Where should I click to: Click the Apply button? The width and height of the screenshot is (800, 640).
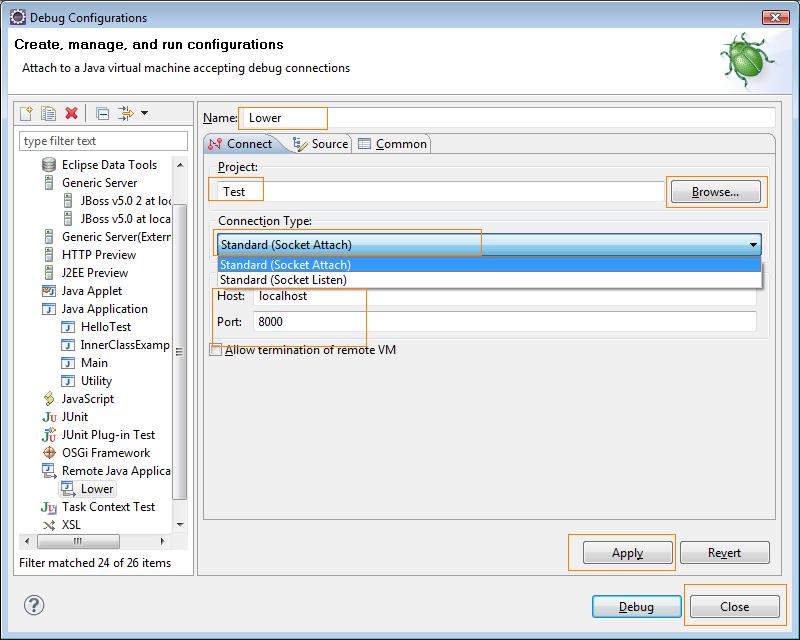(x=629, y=552)
